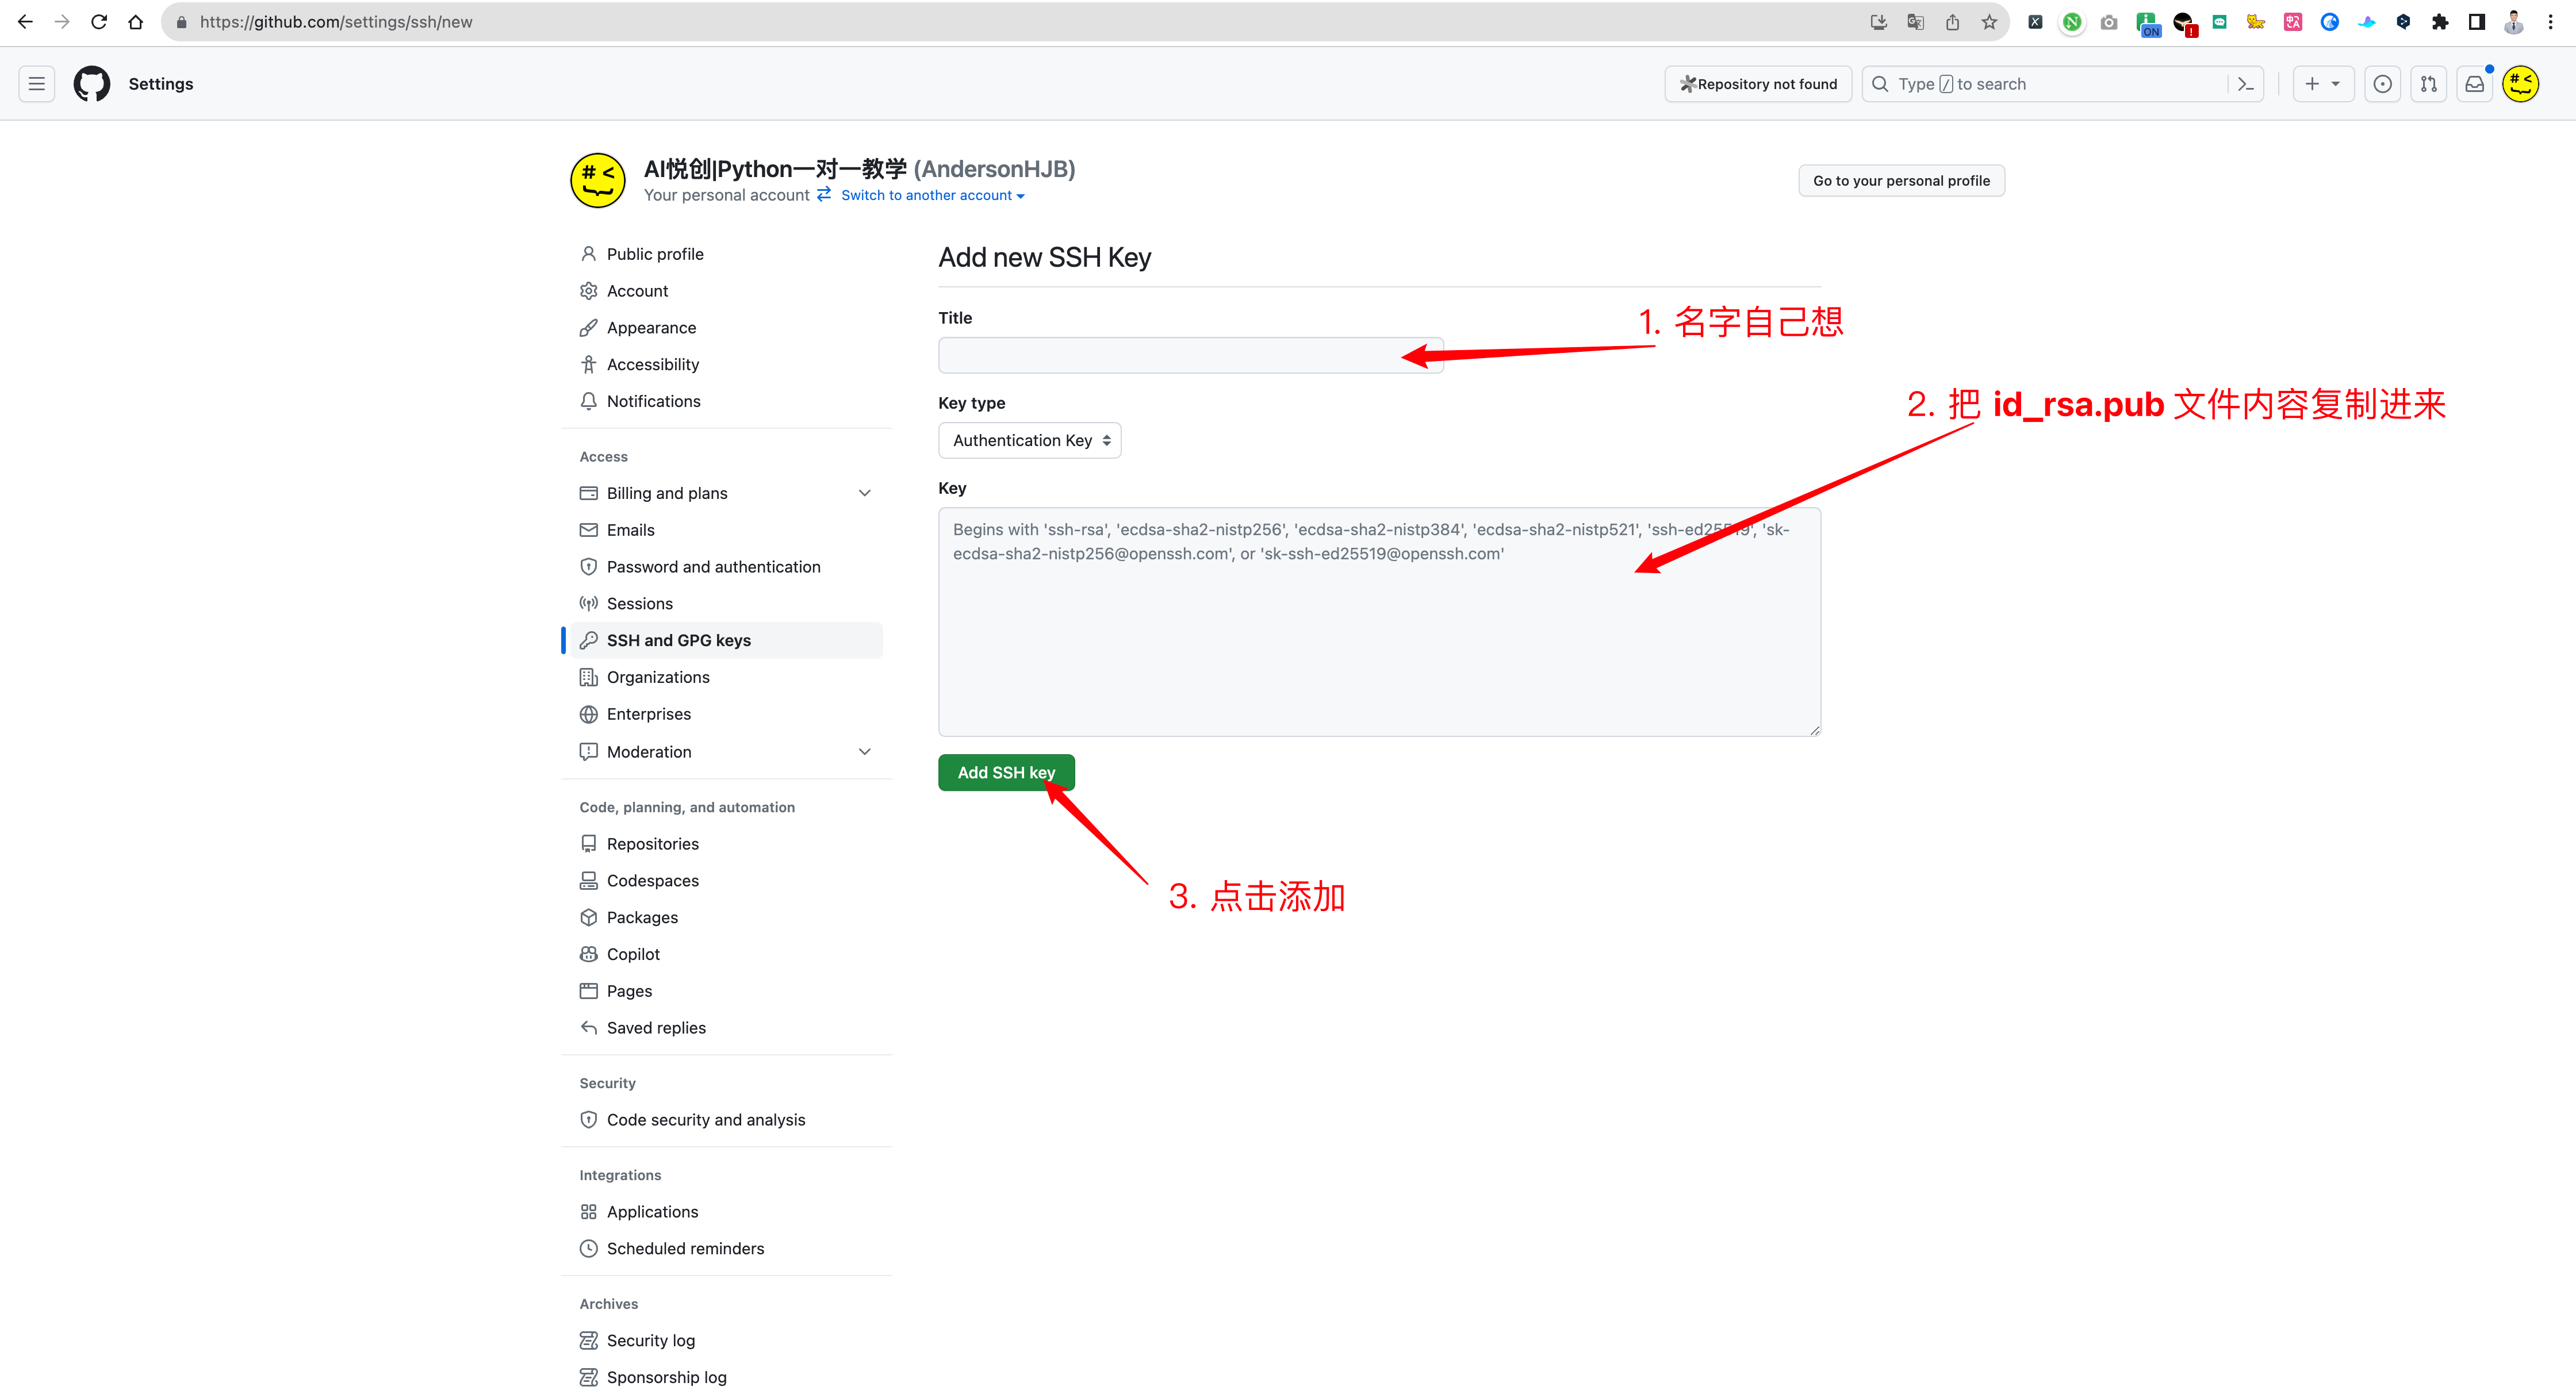Click browser back arrow
Image resolution: width=2576 pixels, height=1398 pixels.
[25, 22]
